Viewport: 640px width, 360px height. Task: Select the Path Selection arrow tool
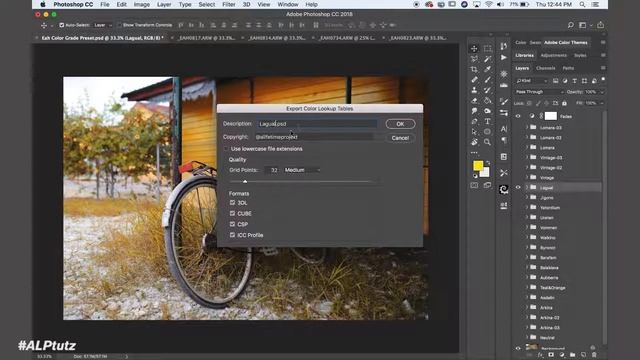point(474,132)
